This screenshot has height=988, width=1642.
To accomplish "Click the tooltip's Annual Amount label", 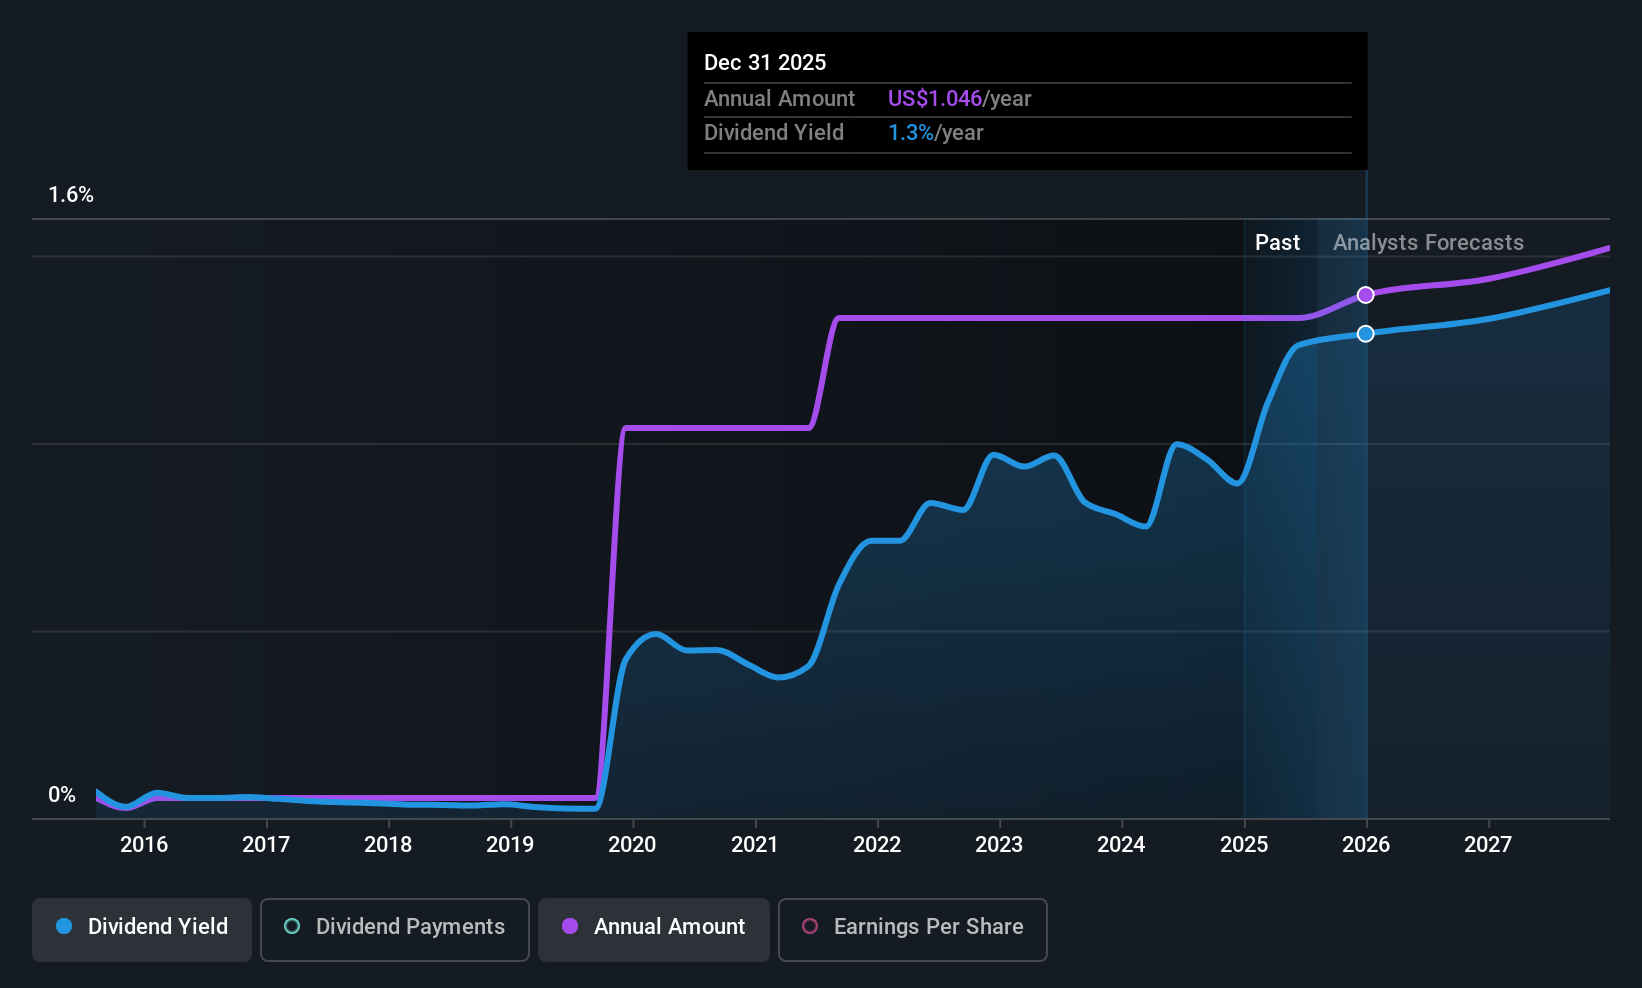I will (x=779, y=98).
